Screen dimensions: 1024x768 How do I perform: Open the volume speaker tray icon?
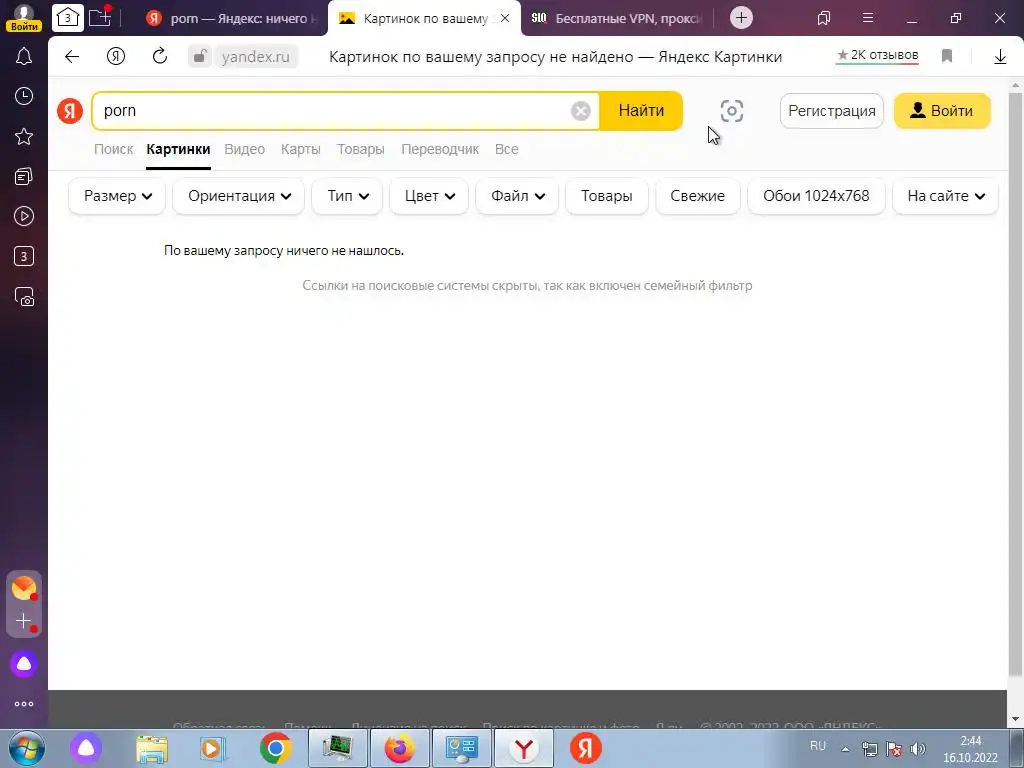point(918,749)
